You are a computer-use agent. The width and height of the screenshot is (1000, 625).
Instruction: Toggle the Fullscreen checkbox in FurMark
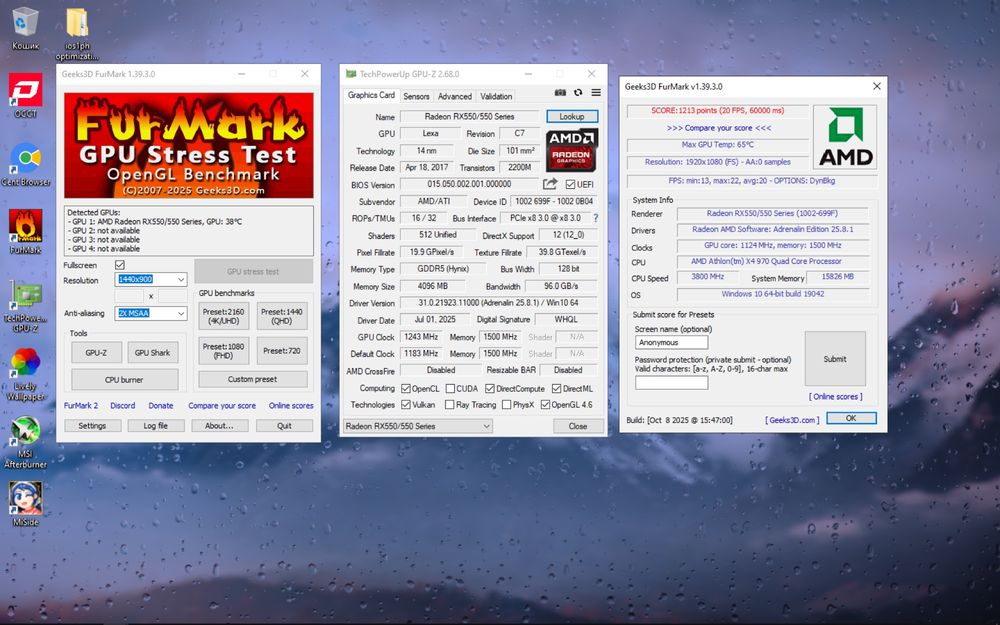click(120, 265)
